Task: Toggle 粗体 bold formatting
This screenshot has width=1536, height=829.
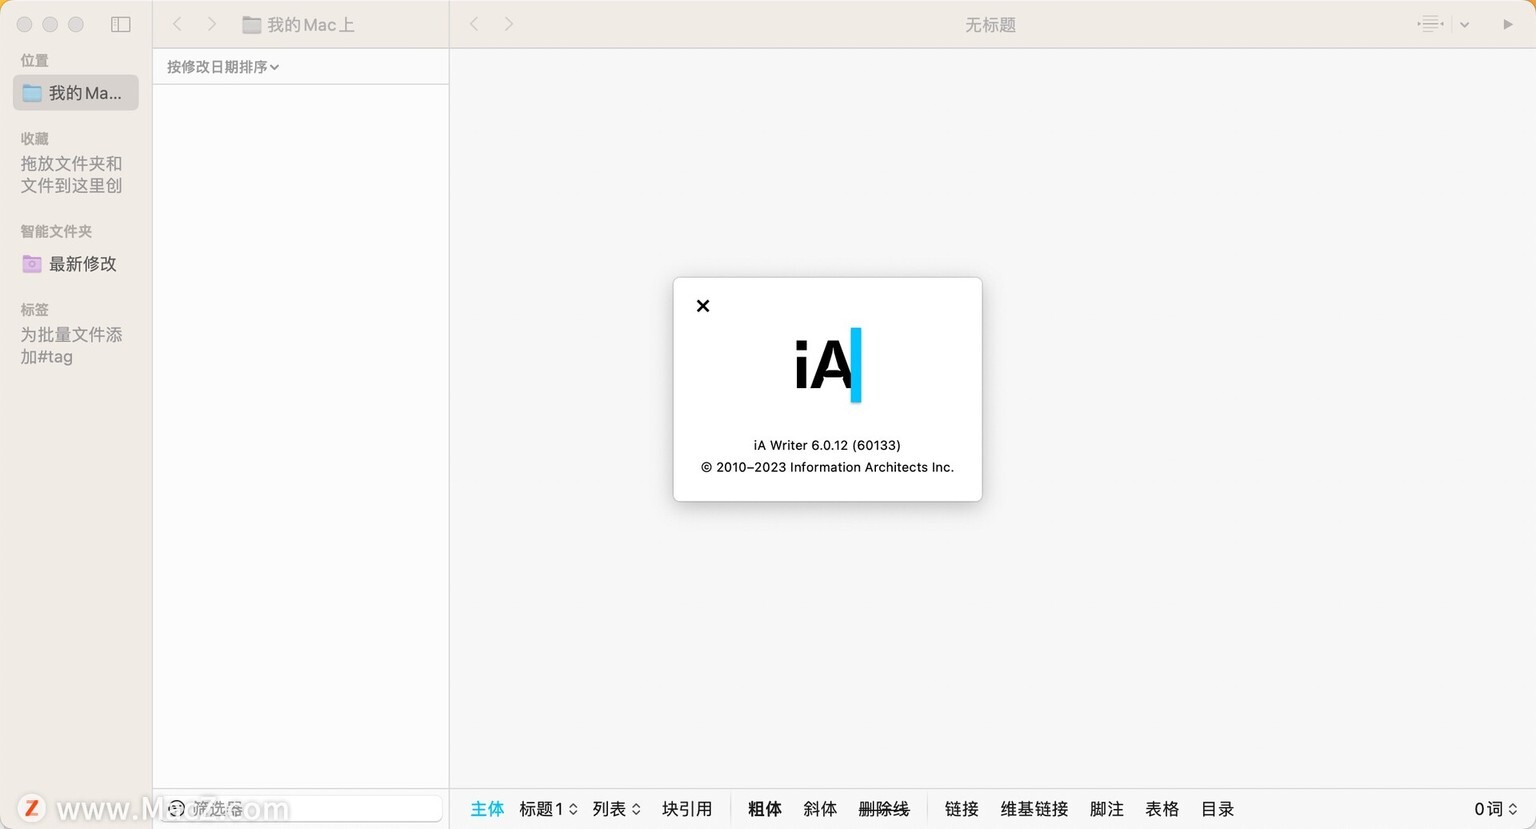Action: click(x=765, y=809)
